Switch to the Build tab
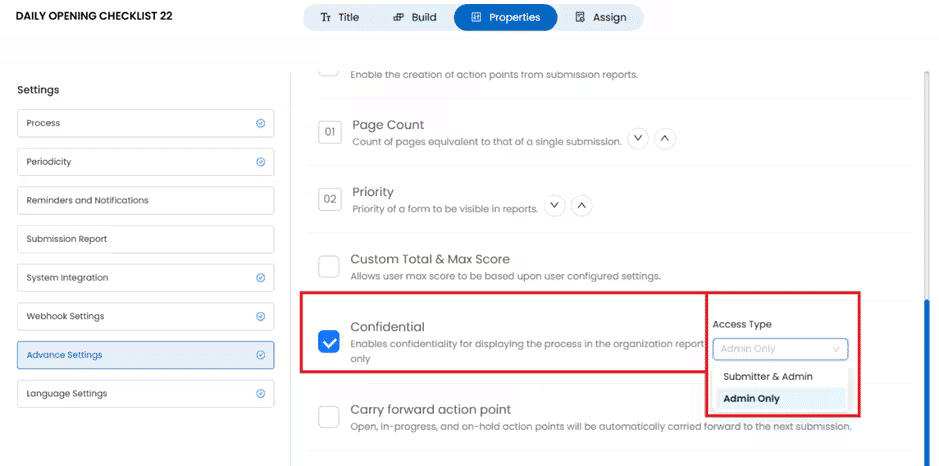 pyautogui.click(x=415, y=17)
